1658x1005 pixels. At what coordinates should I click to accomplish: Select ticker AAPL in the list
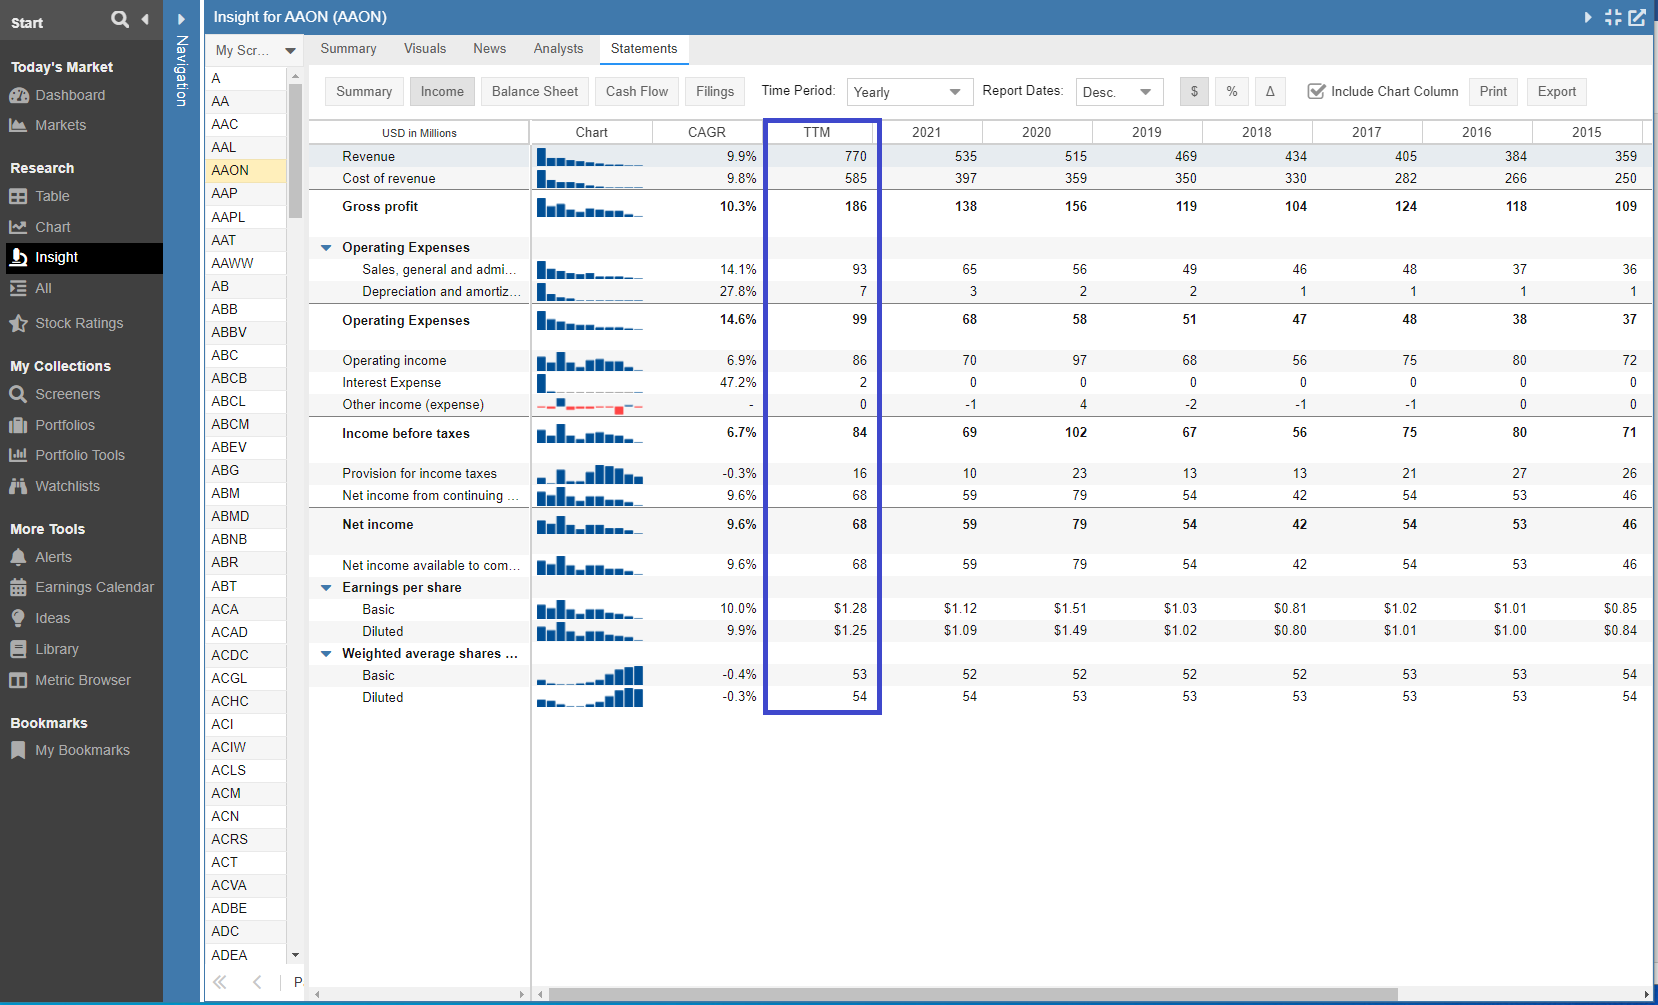coord(246,217)
